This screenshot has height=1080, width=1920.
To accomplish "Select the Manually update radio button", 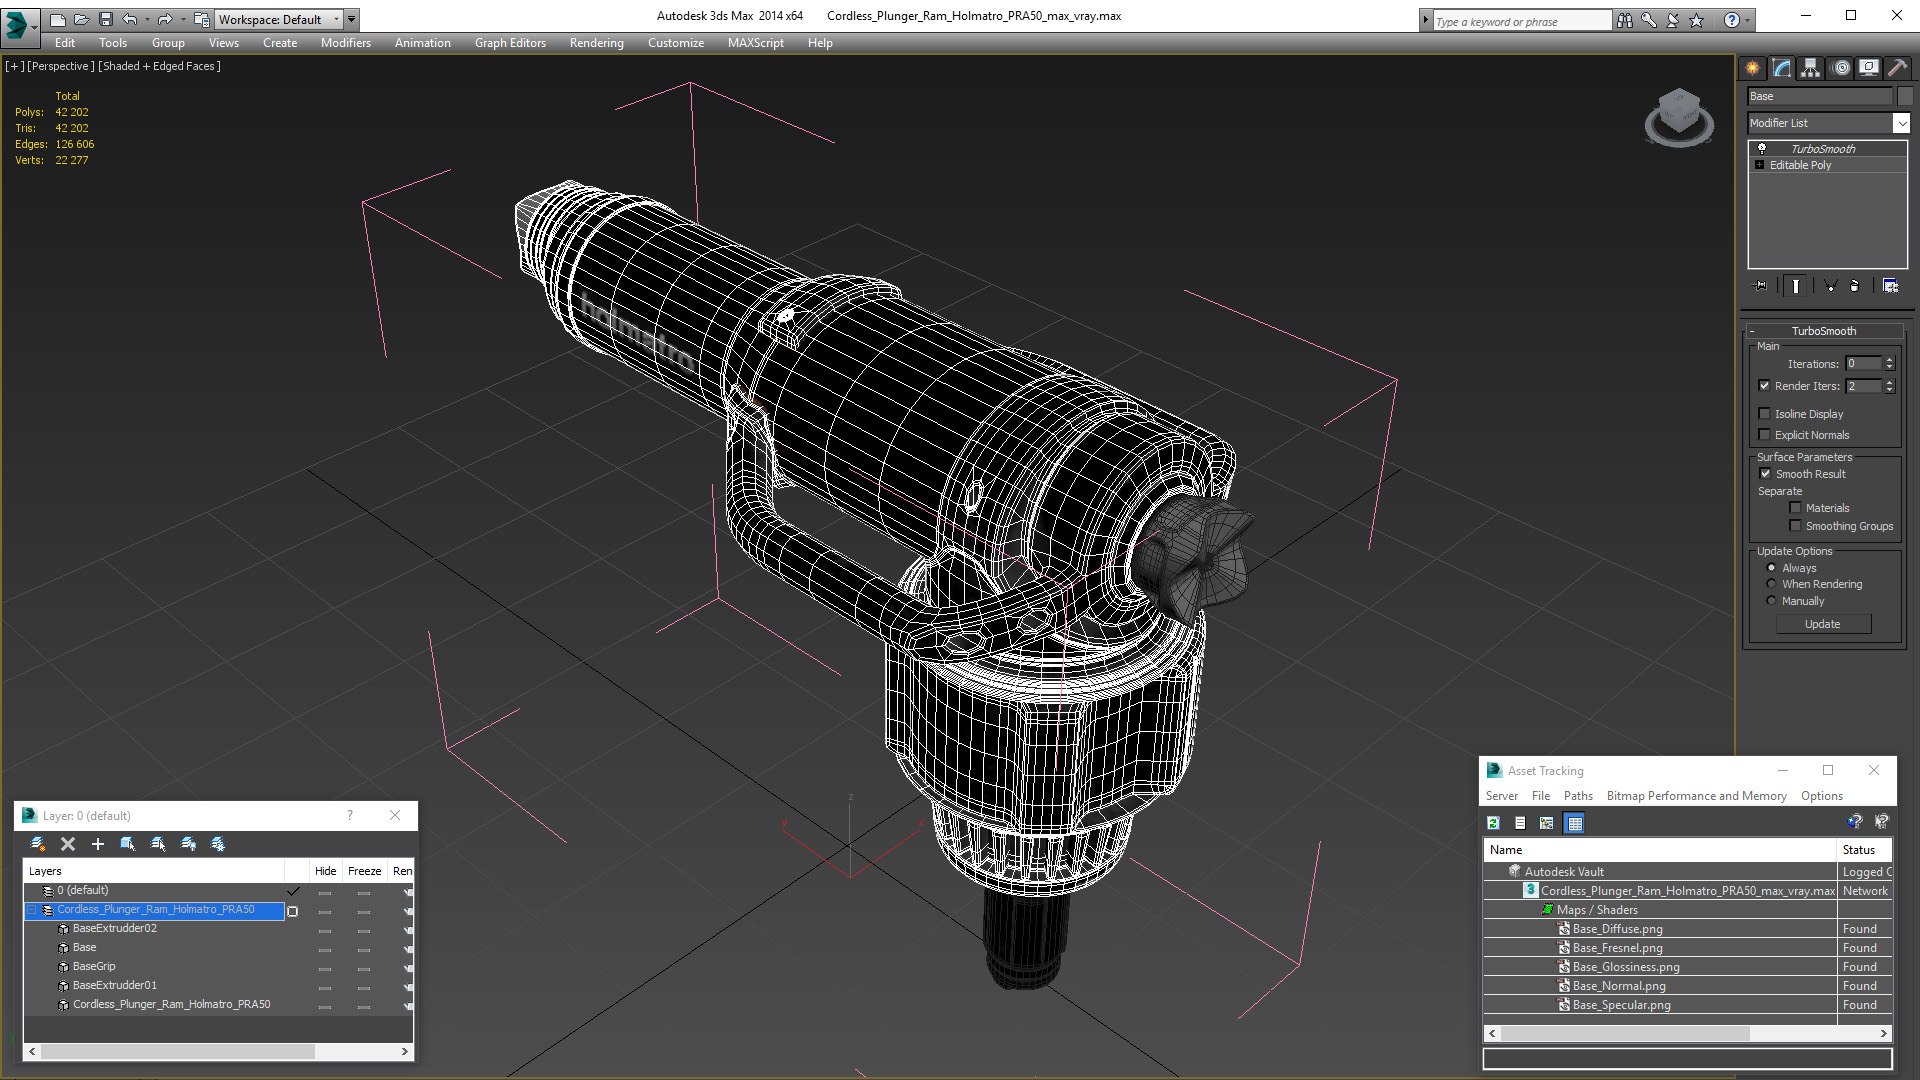I will tap(1771, 601).
